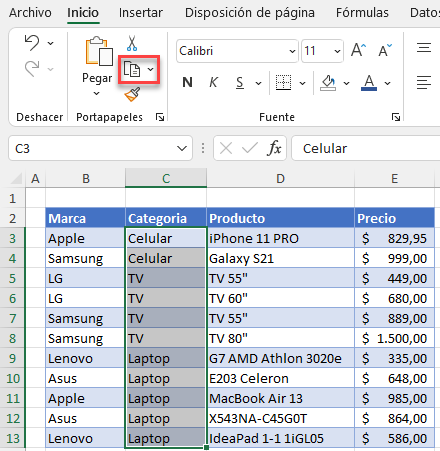The width and height of the screenshot is (440, 451).
Task: Click the Copy icon
Action: [132, 69]
